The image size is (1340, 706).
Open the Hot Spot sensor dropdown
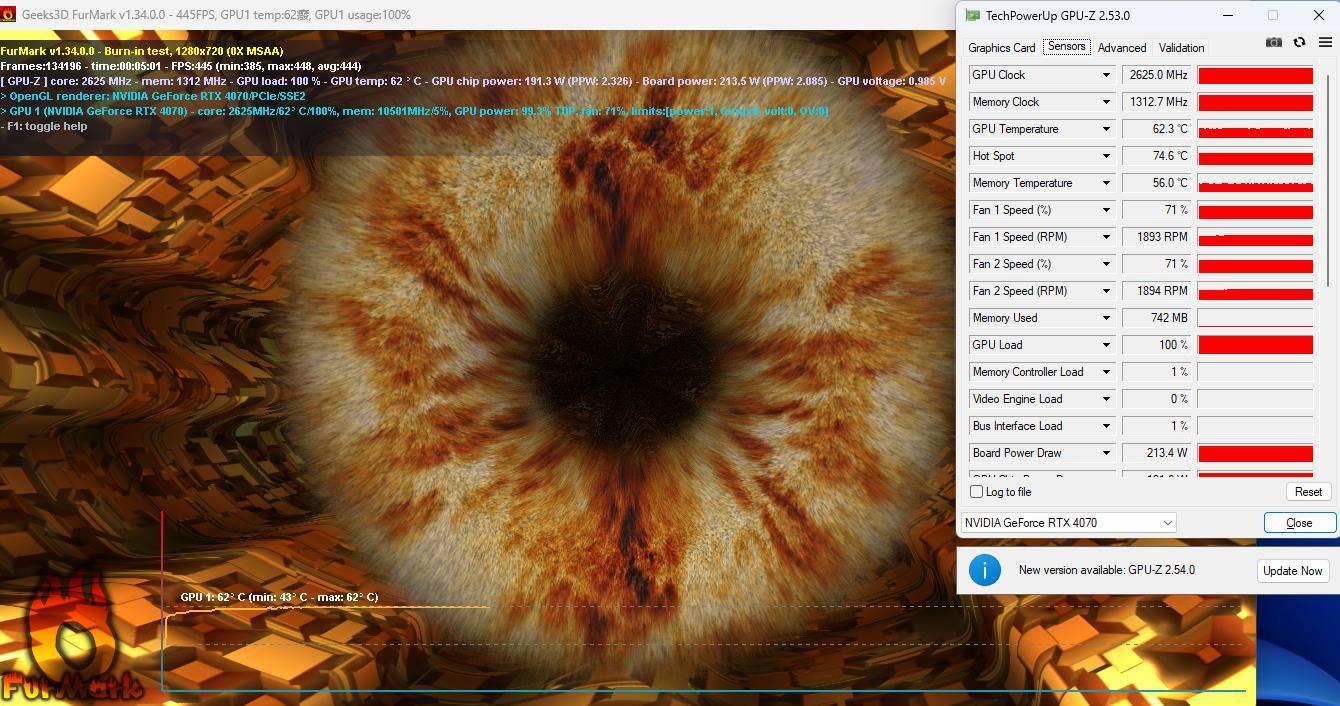1106,156
